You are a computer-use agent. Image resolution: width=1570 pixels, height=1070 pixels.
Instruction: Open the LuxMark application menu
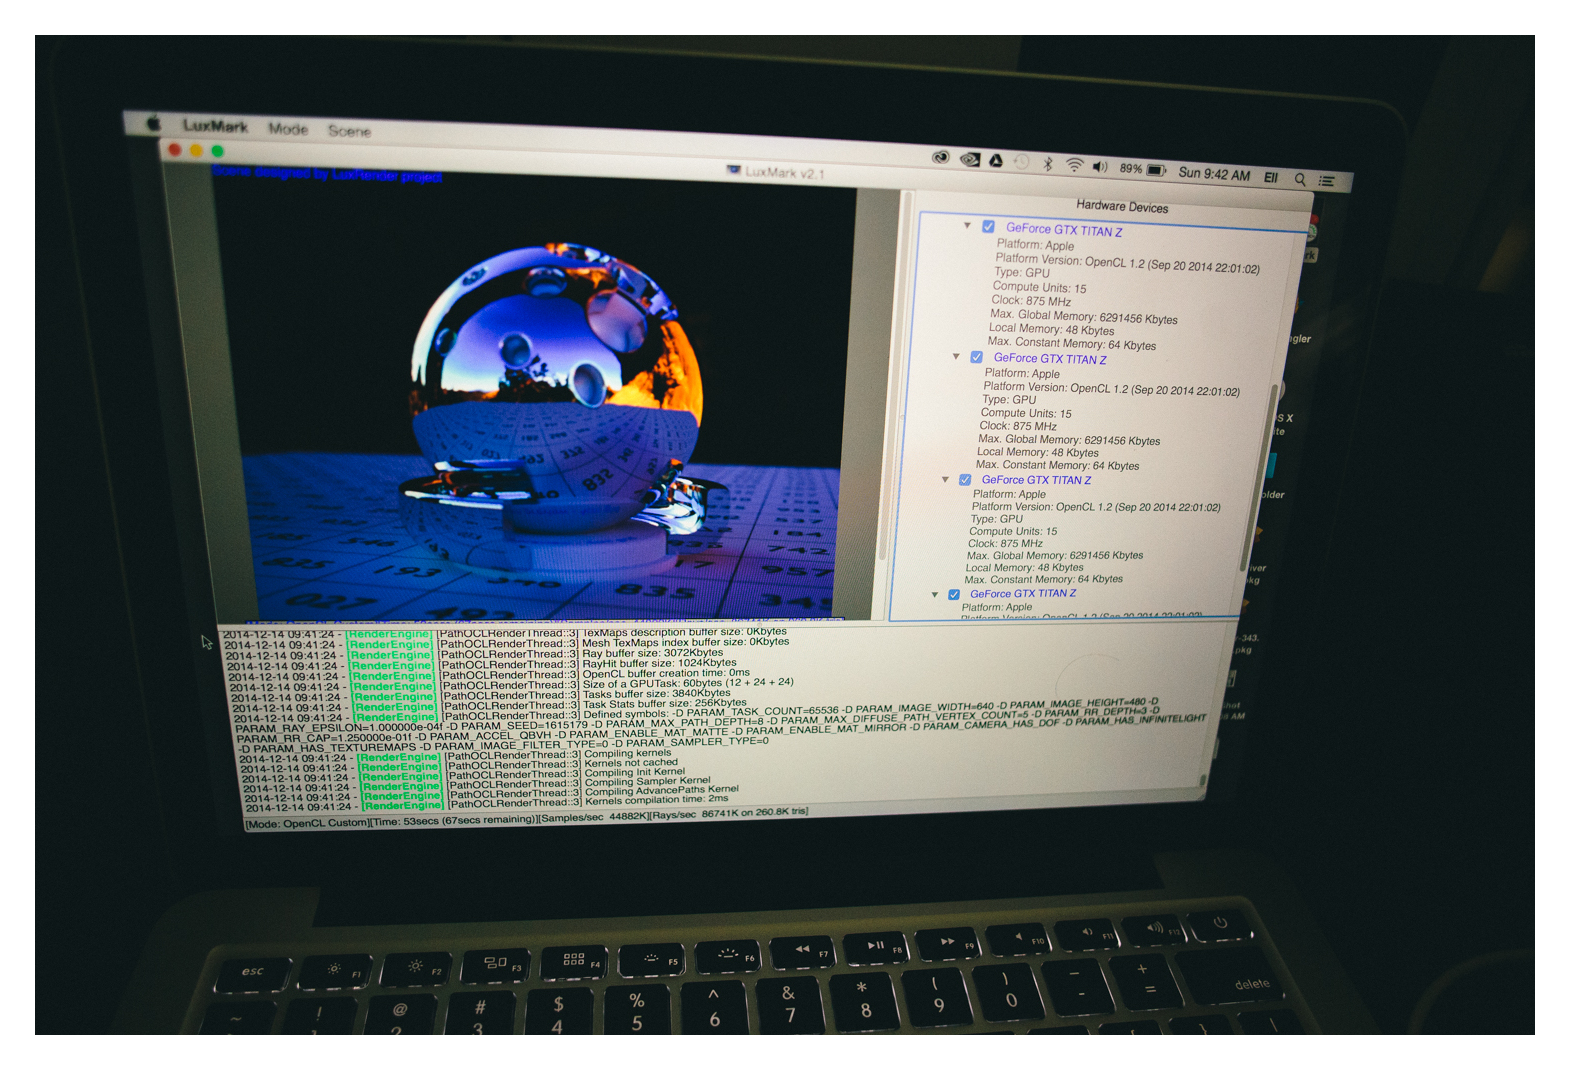pos(215,126)
